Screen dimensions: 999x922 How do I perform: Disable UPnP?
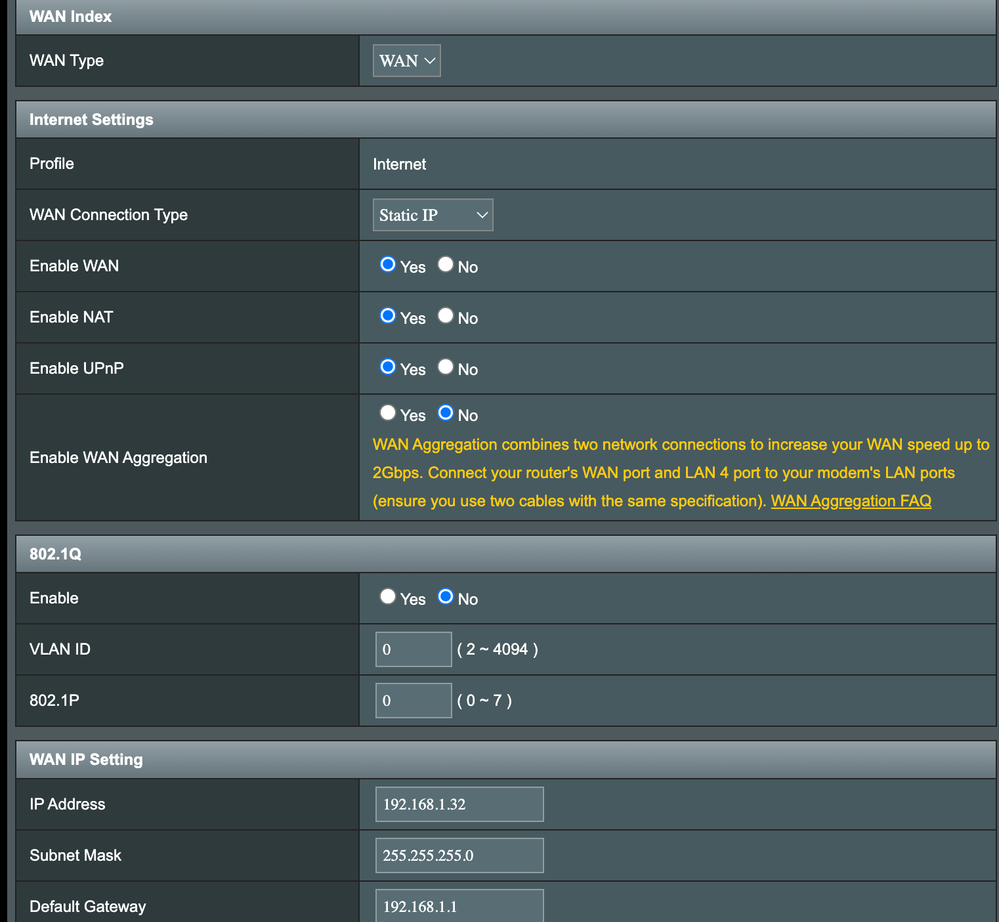[x=446, y=367]
